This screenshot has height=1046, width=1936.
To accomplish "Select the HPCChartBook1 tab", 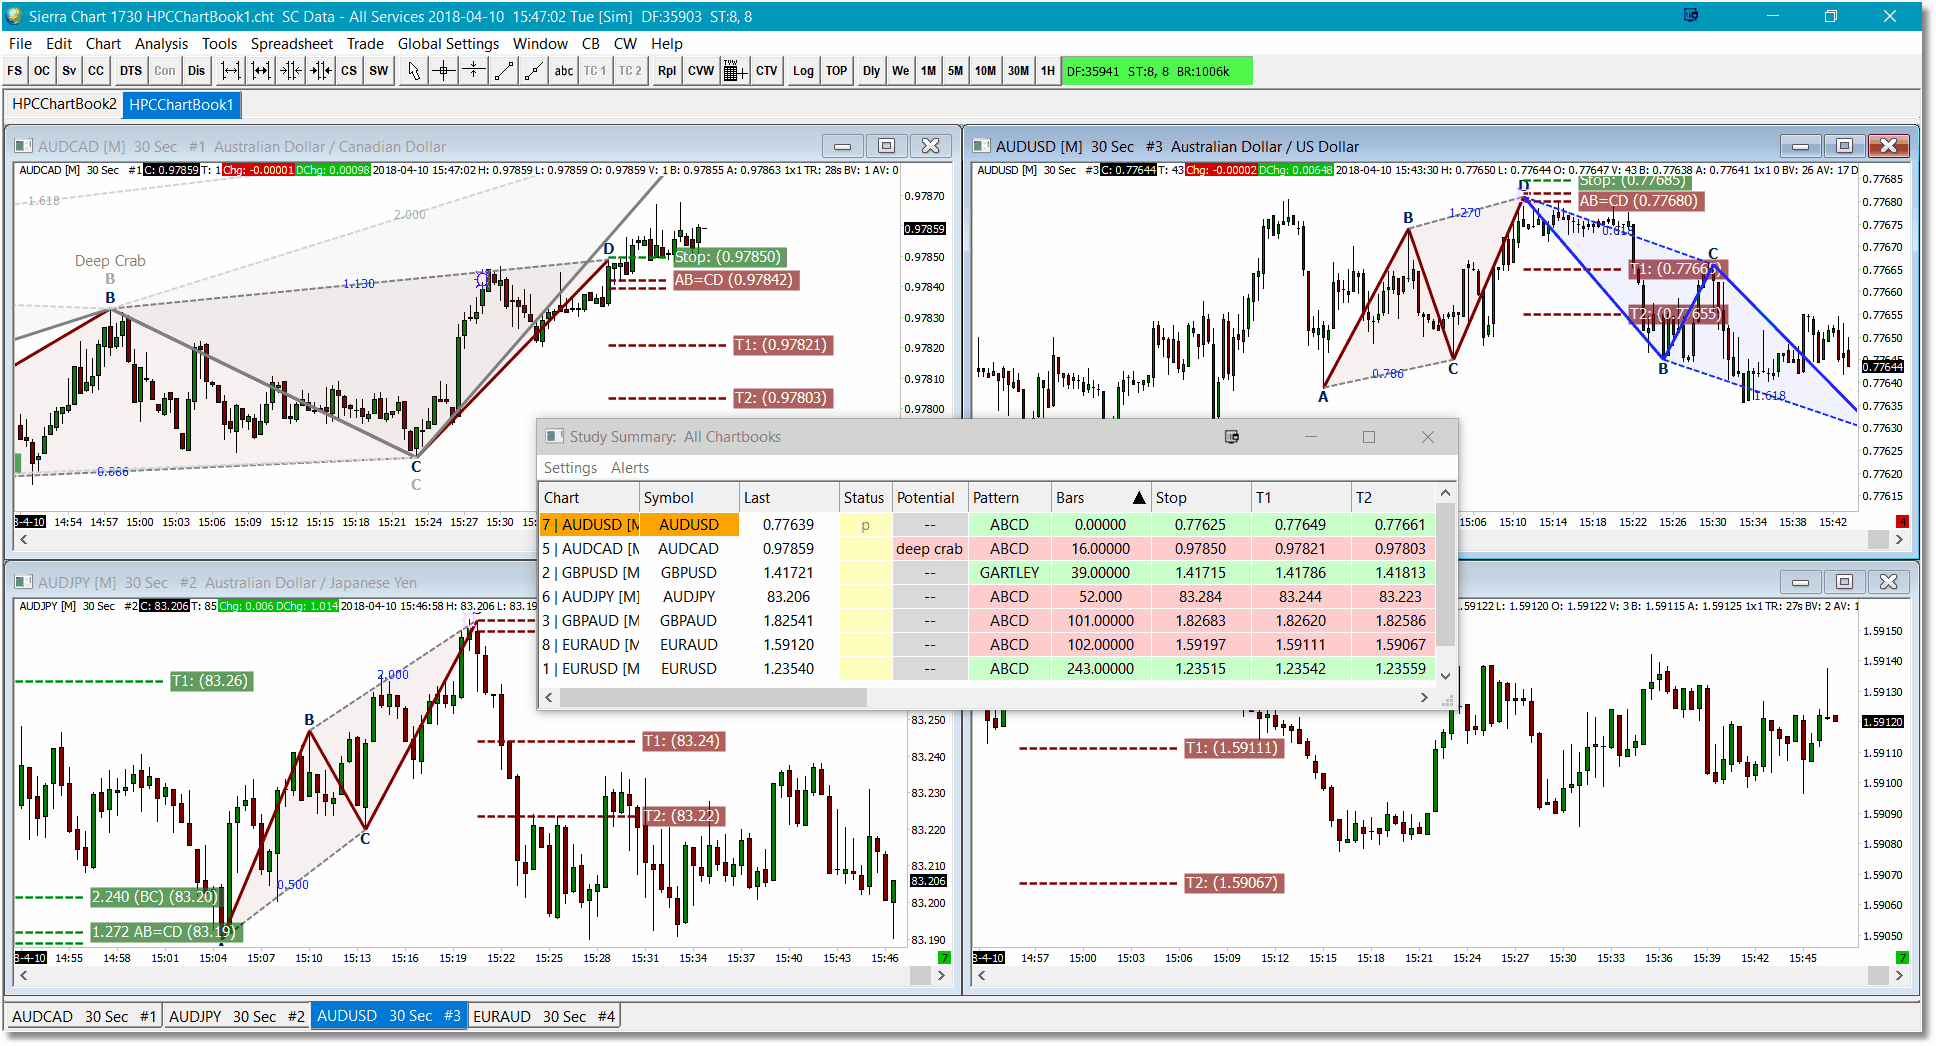I will pyautogui.click(x=181, y=104).
